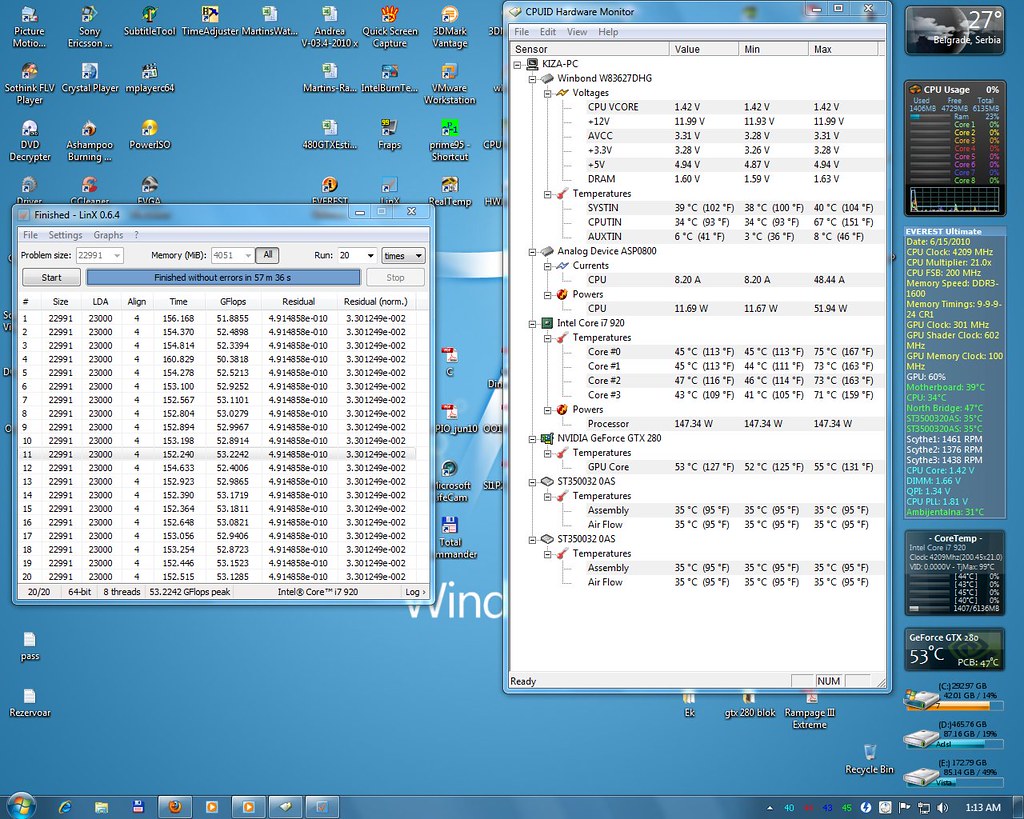Click the Max column header
The width and height of the screenshot is (1024, 819).
(844, 49)
